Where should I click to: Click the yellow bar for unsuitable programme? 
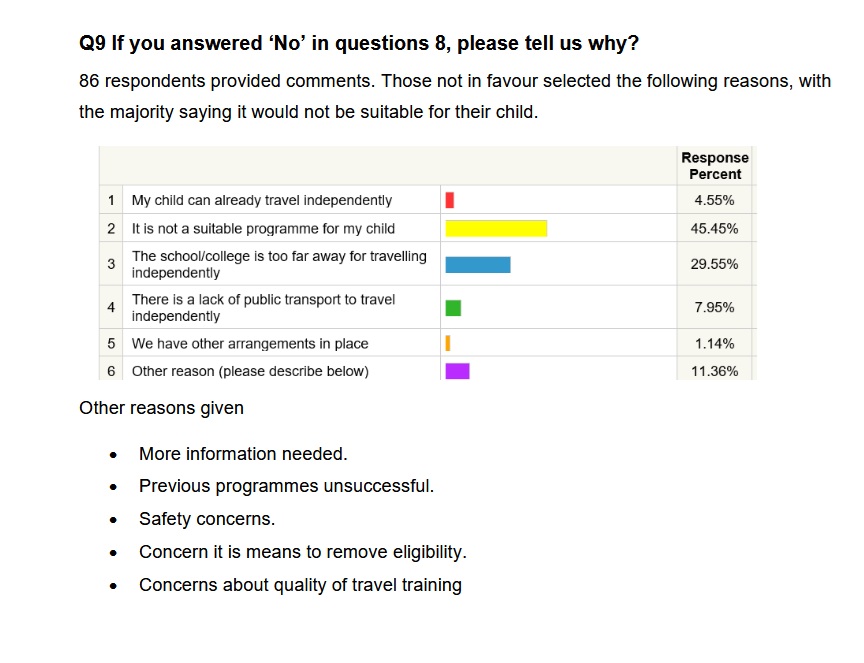pos(496,228)
